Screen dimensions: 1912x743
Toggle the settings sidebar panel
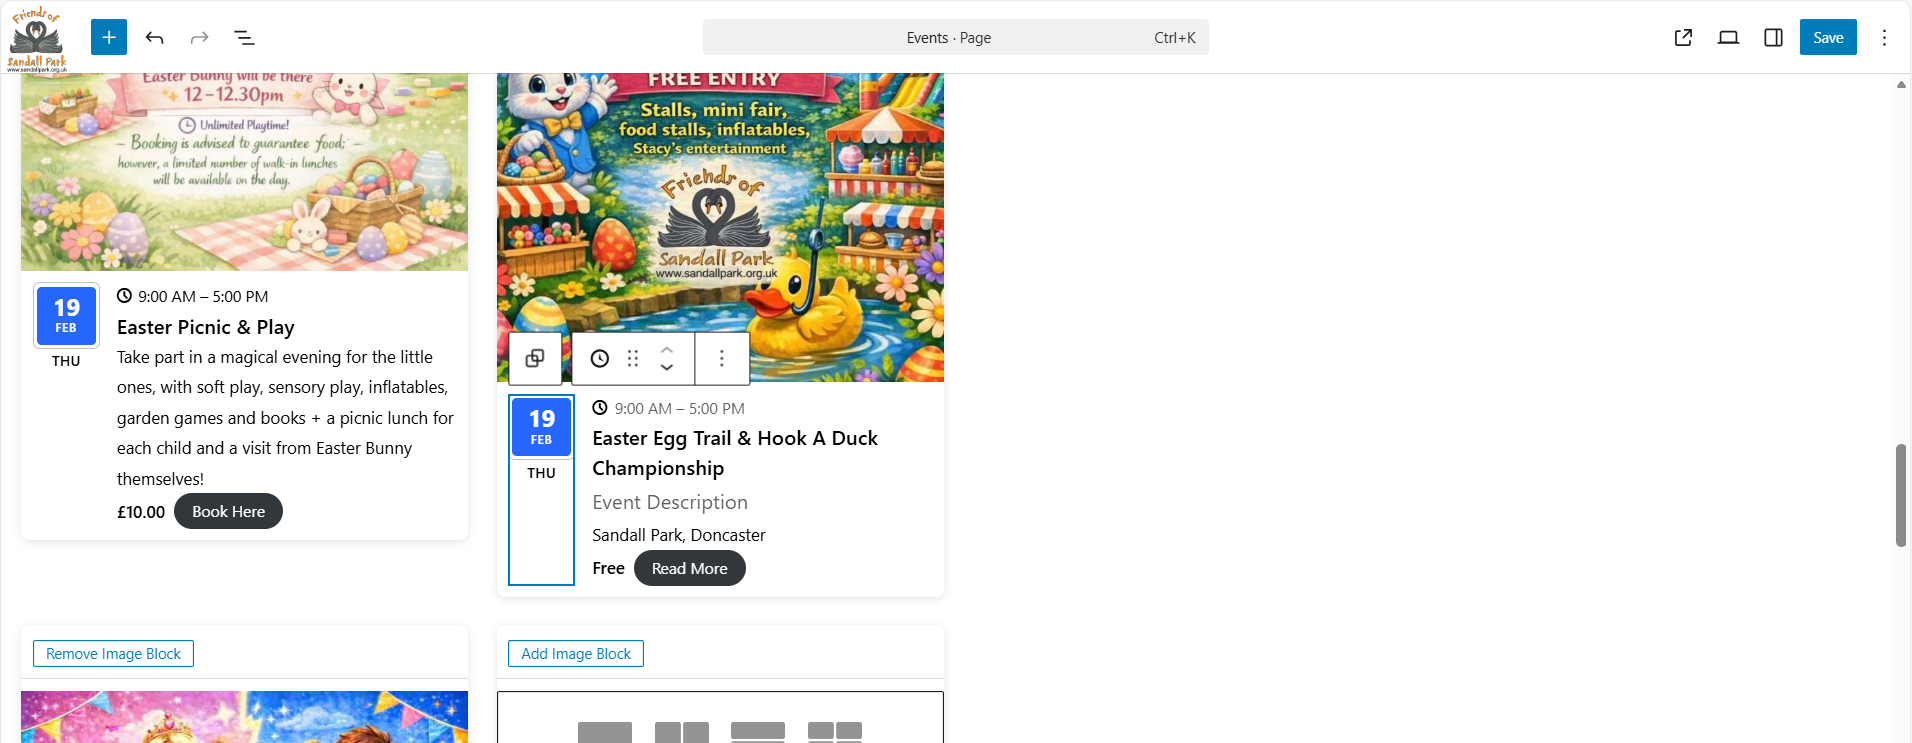pyautogui.click(x=1773, y=37)
